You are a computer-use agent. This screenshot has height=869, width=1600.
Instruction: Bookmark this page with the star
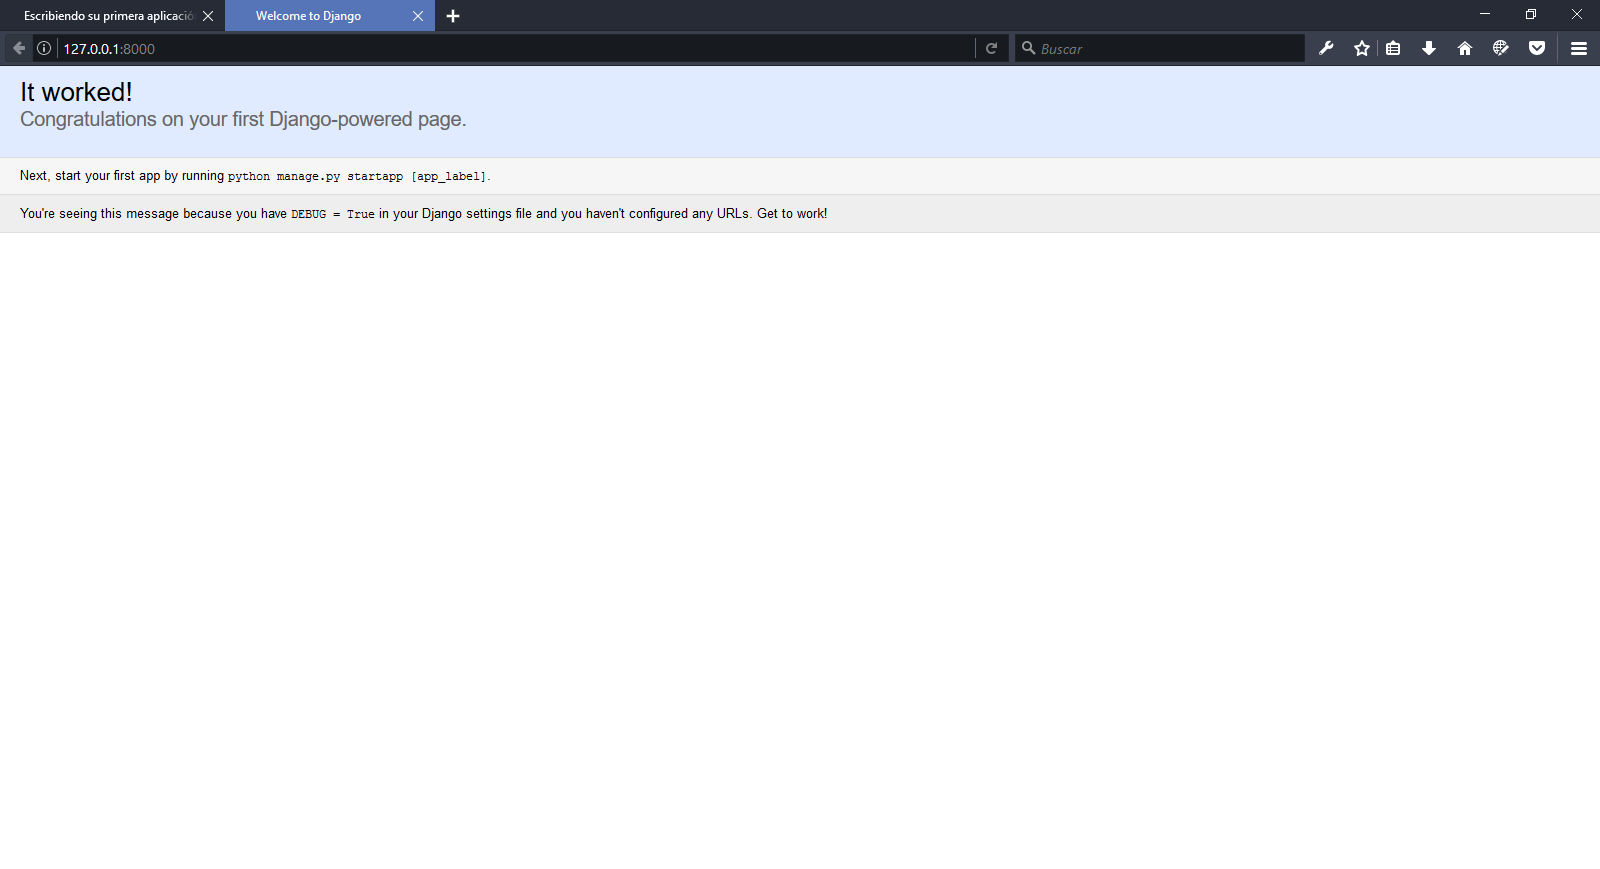1362,48
